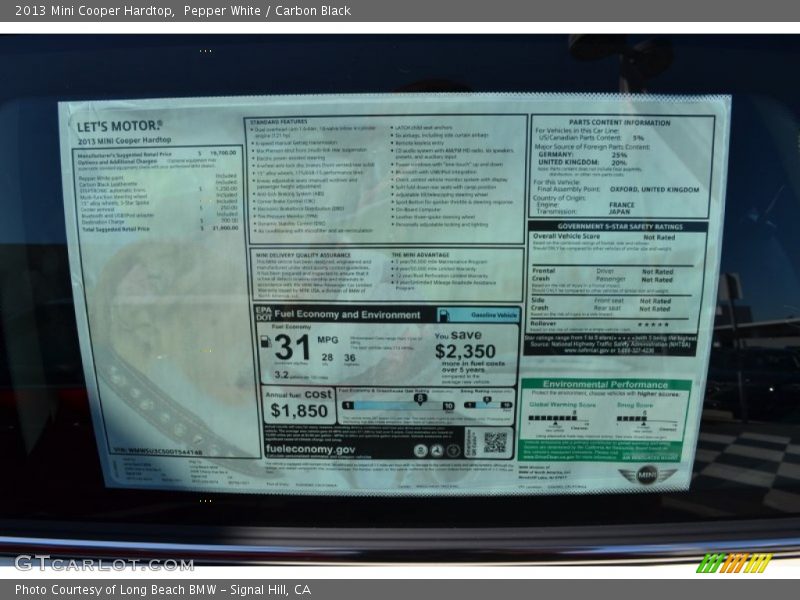Open the 'fueleconomy.gov' link on label
Image resolution: width=800 pixels, height=600 pixels.
(310, 449)
